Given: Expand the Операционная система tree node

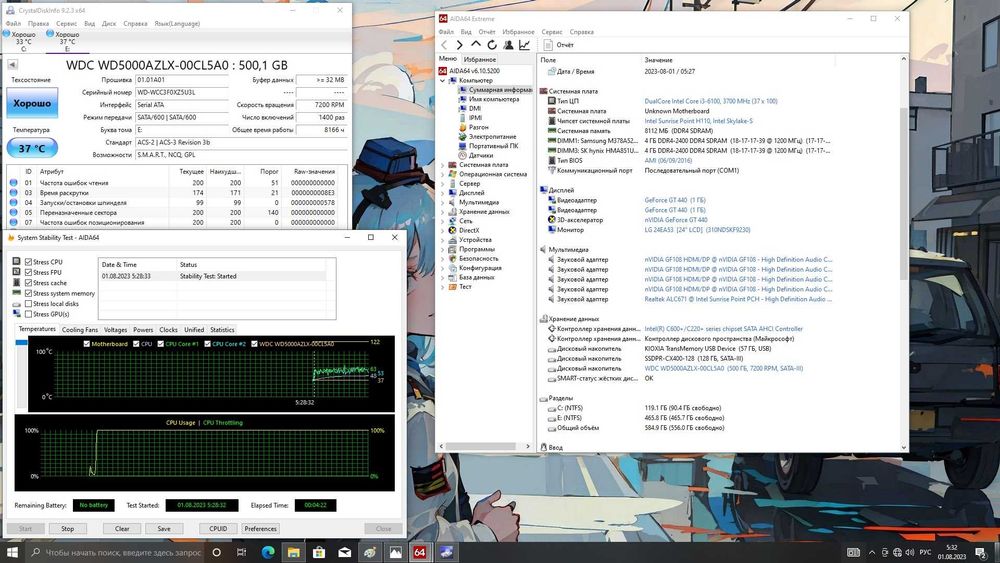Looking at the screenshot, I should (443, 174).
